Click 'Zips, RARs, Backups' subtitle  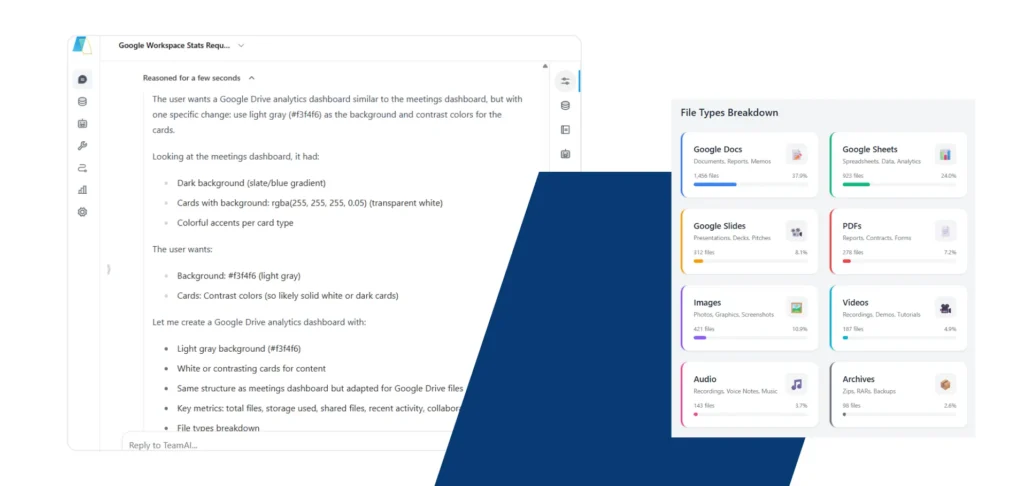[x=869, y=391]
